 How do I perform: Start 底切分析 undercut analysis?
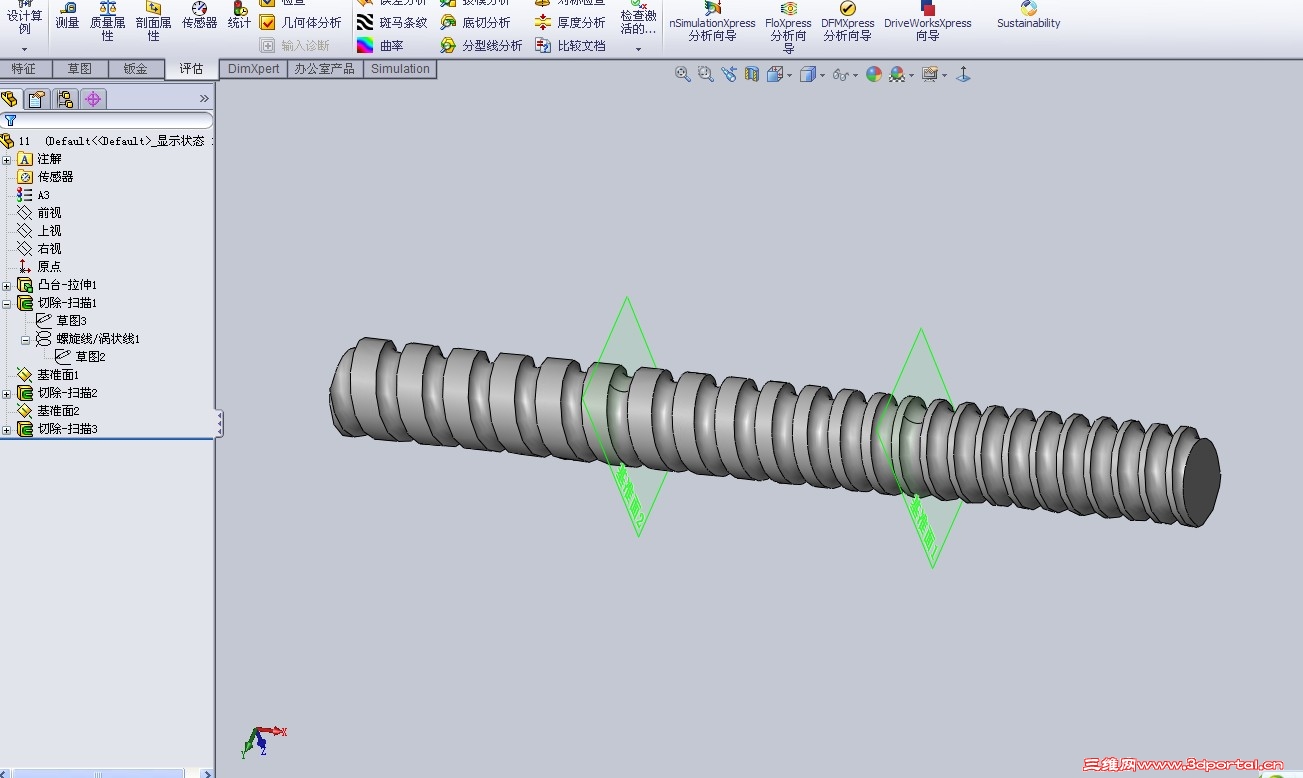(x=475, y=22)
